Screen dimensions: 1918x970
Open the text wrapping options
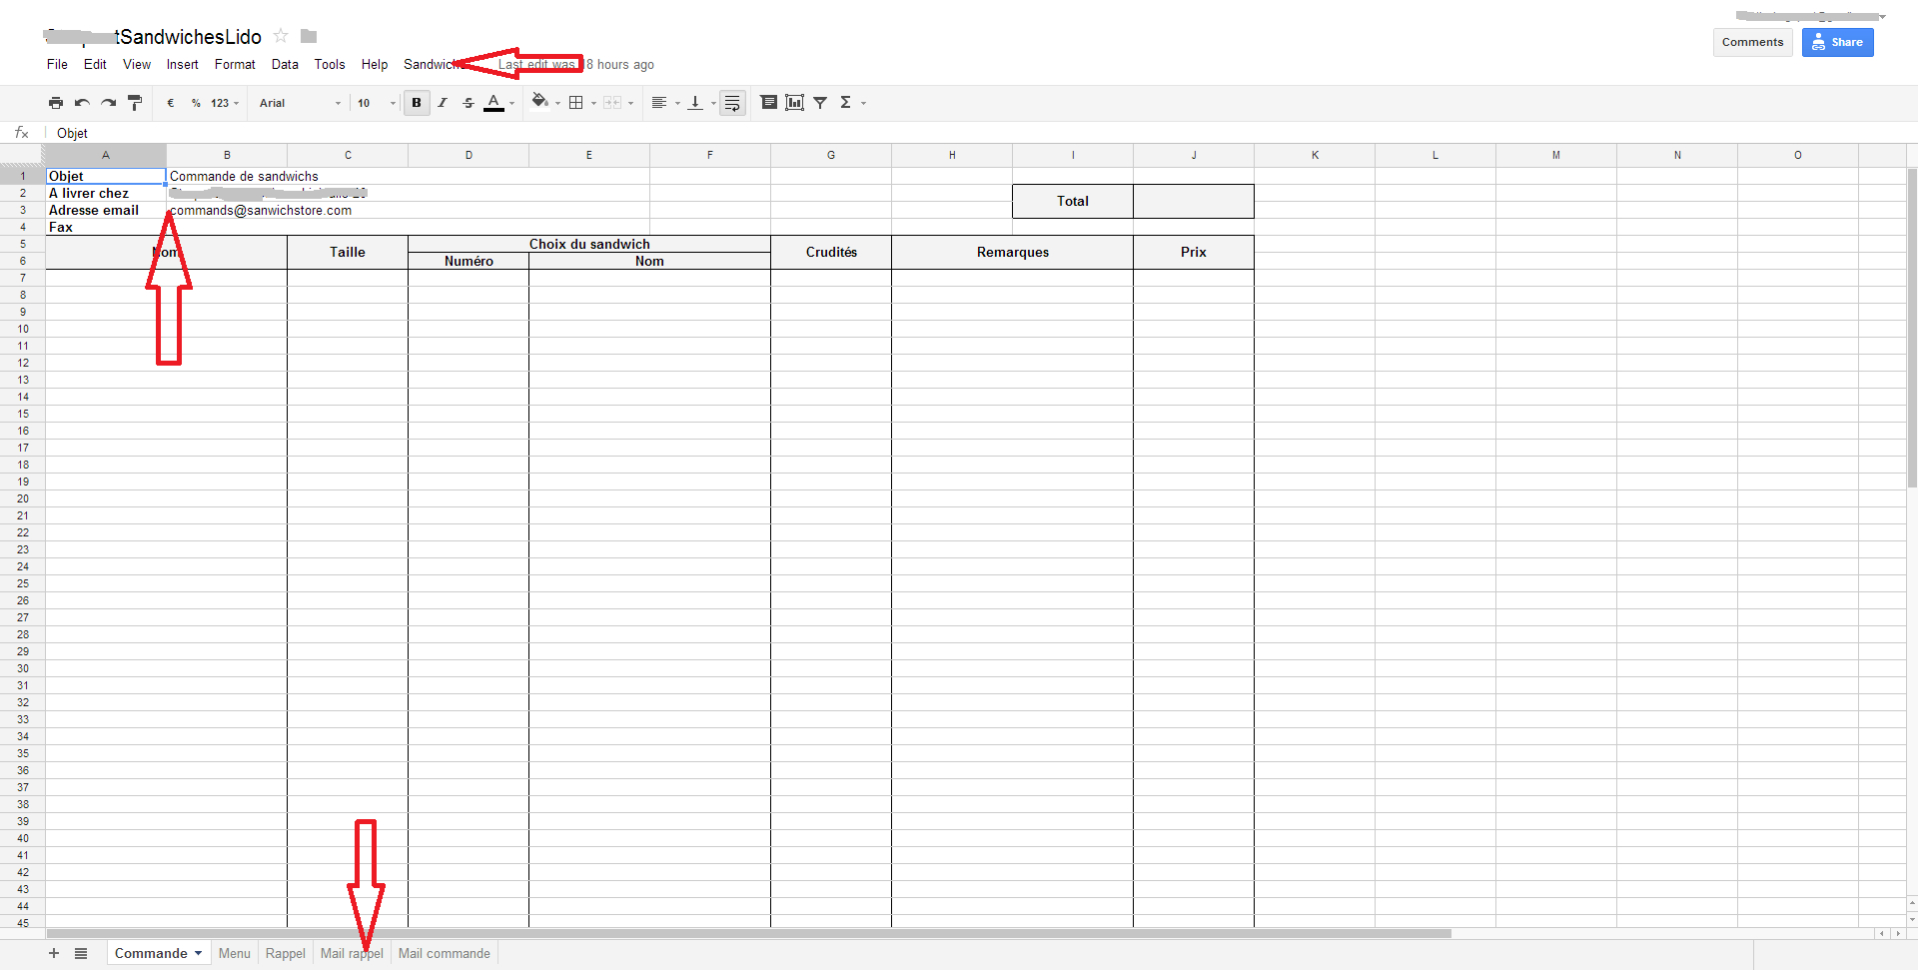pos(733,102)
